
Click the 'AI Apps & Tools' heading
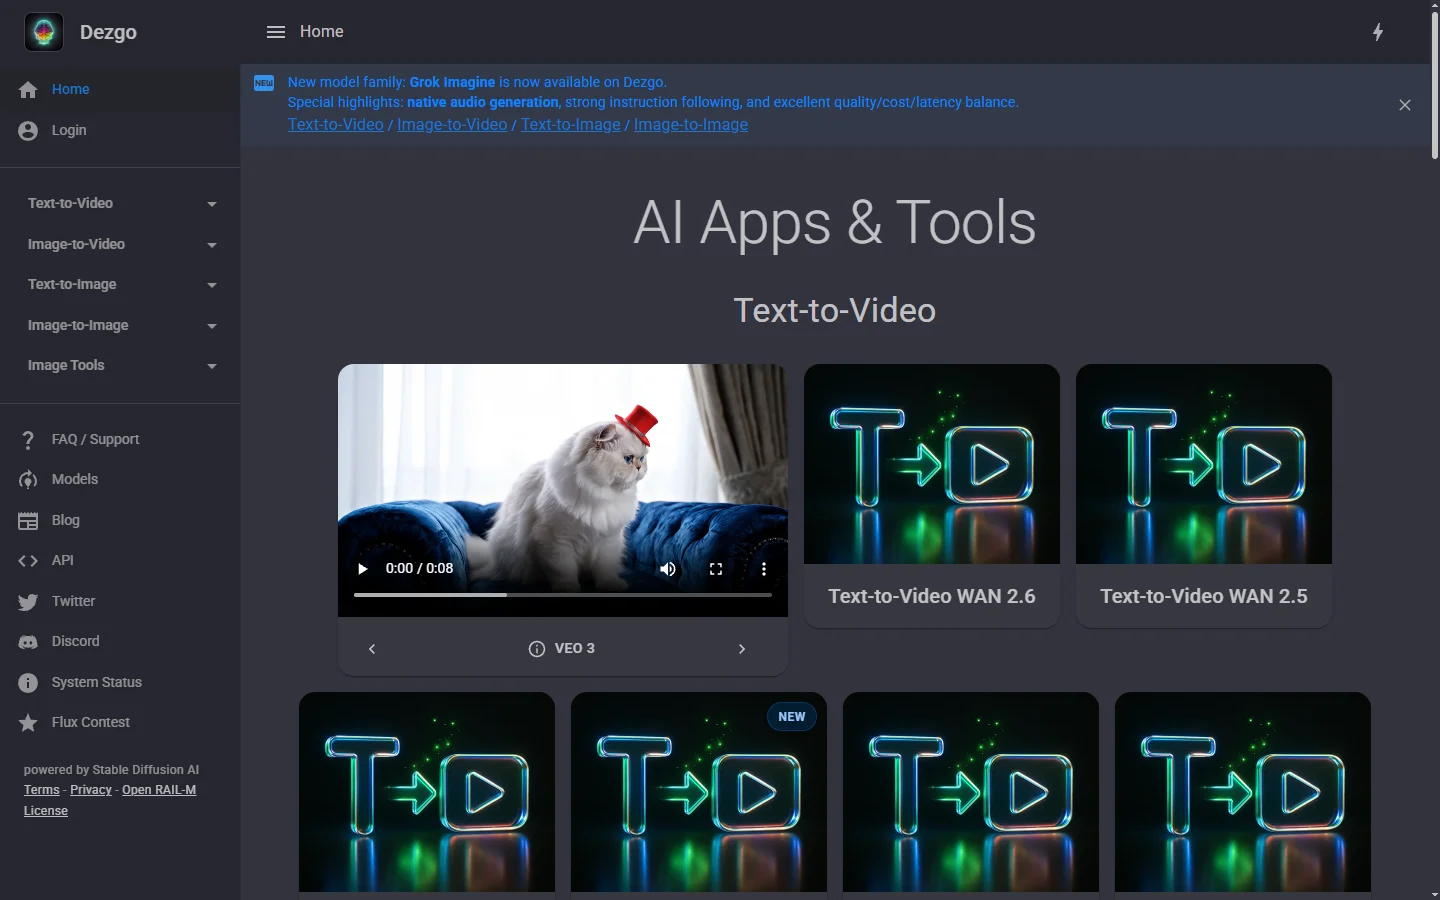835,222
